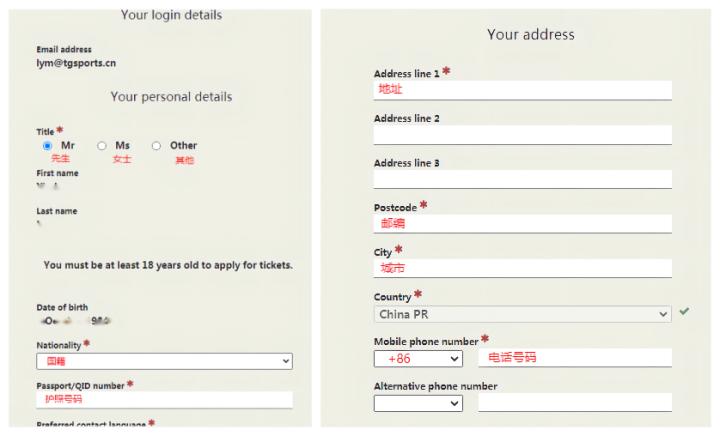Click the Postcode input field
Screen dimensions: 720x436
tap(522, 224)
